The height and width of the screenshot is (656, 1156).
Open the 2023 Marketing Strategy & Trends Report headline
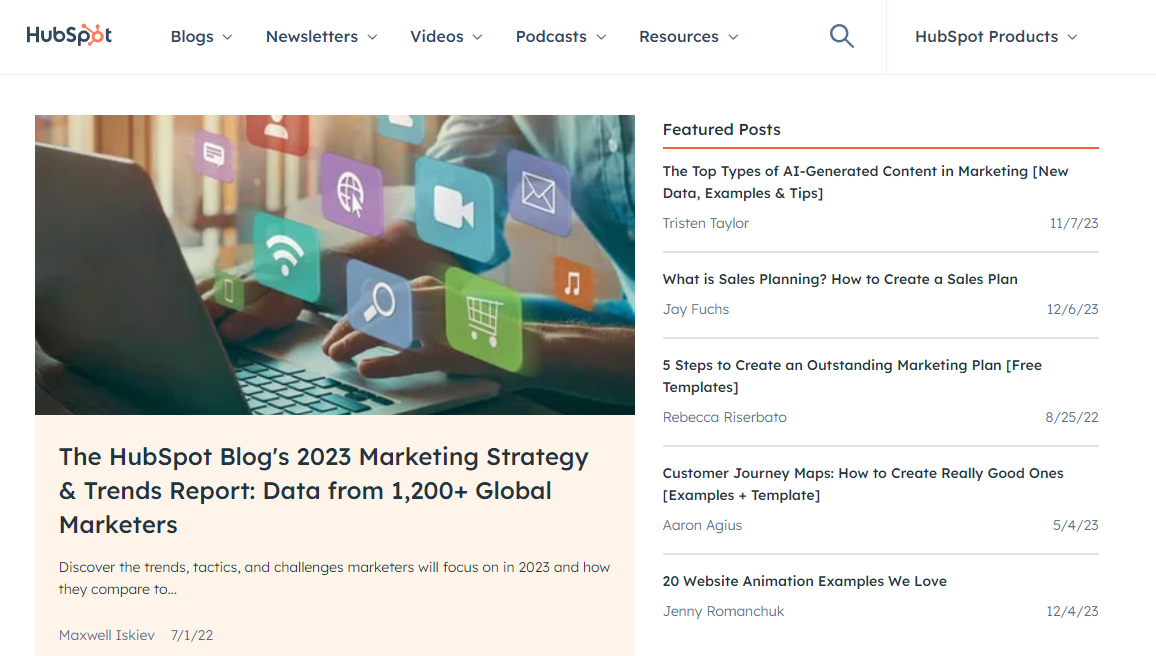(x=324, y=490)
